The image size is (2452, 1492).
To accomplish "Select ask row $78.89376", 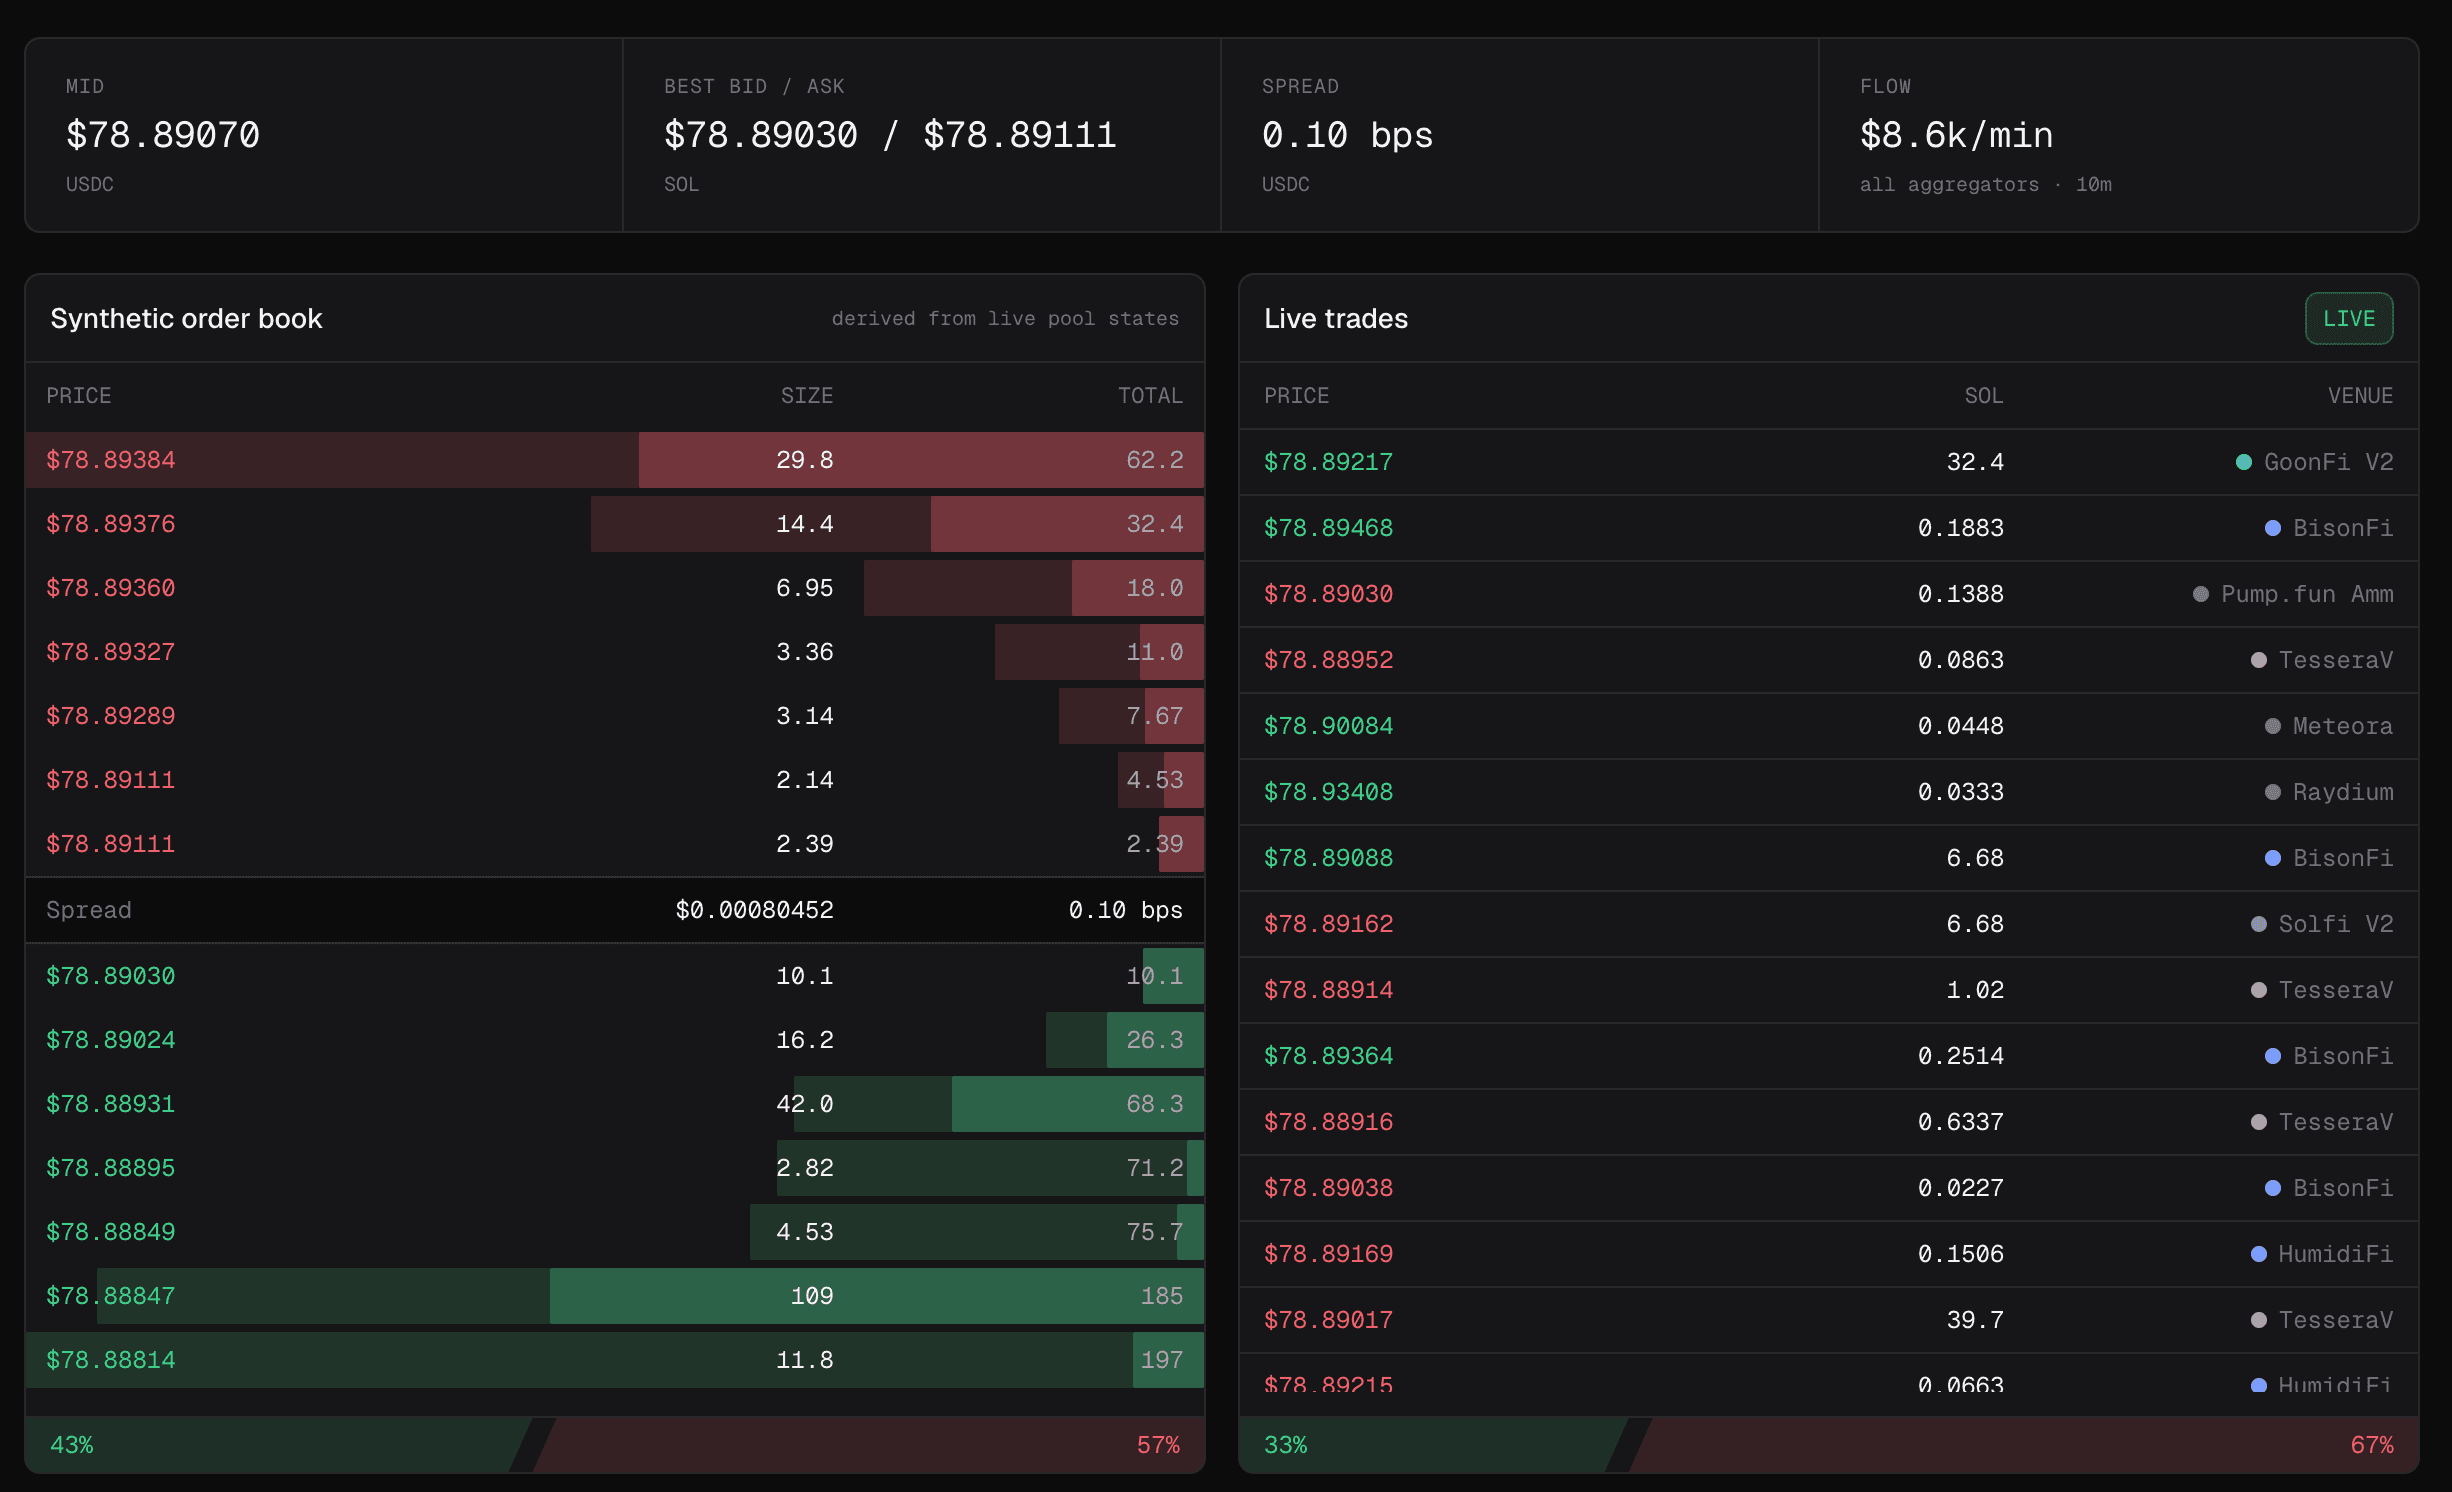I will tap(615, 524).
